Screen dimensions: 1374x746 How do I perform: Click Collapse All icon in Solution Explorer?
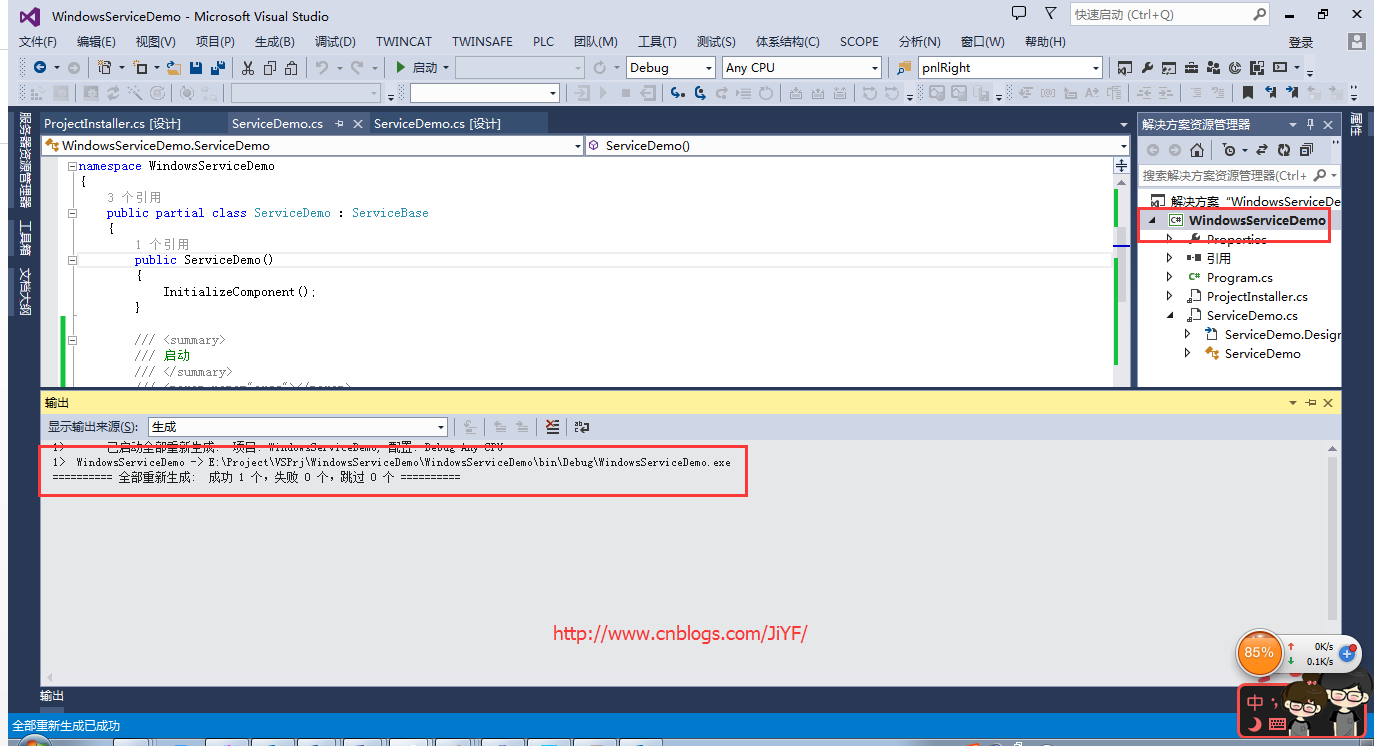(1307, 150)
